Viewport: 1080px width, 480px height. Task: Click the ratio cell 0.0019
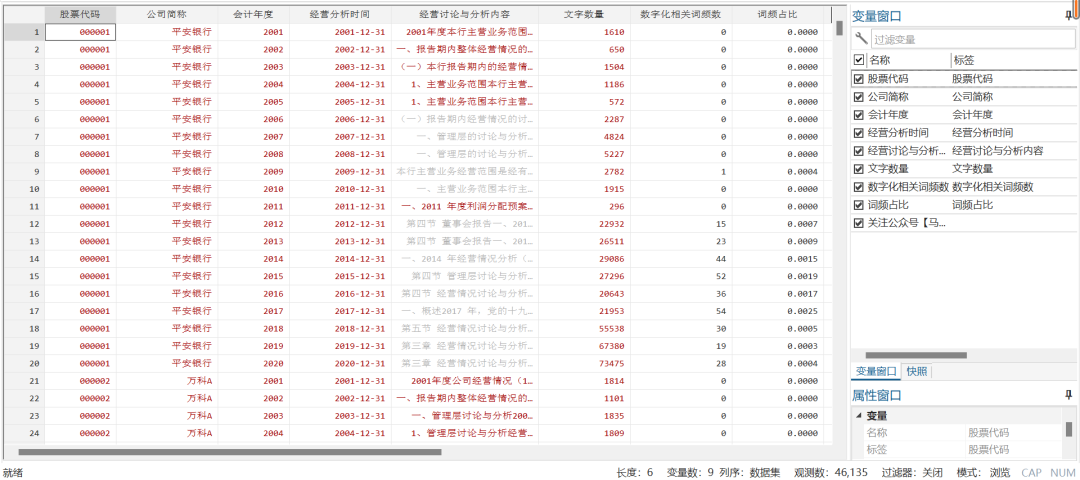[780, 276]
